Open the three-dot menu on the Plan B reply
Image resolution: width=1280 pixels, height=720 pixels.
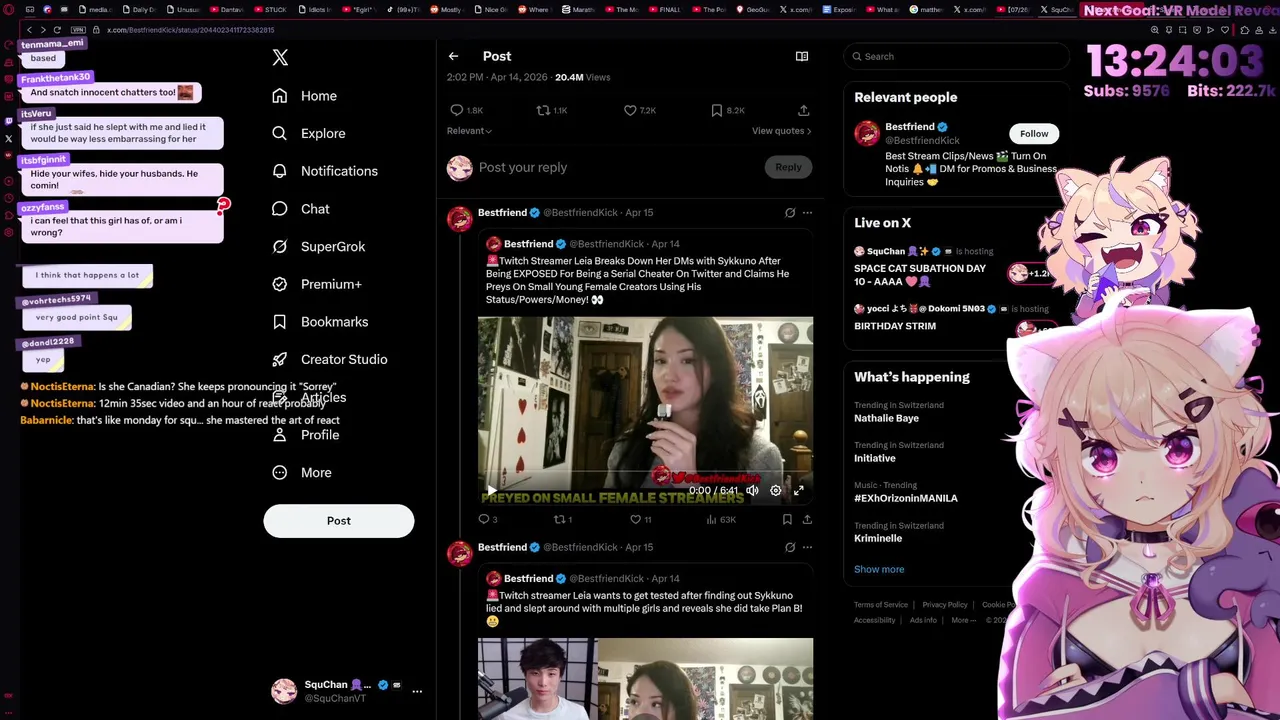pos(807,547)
